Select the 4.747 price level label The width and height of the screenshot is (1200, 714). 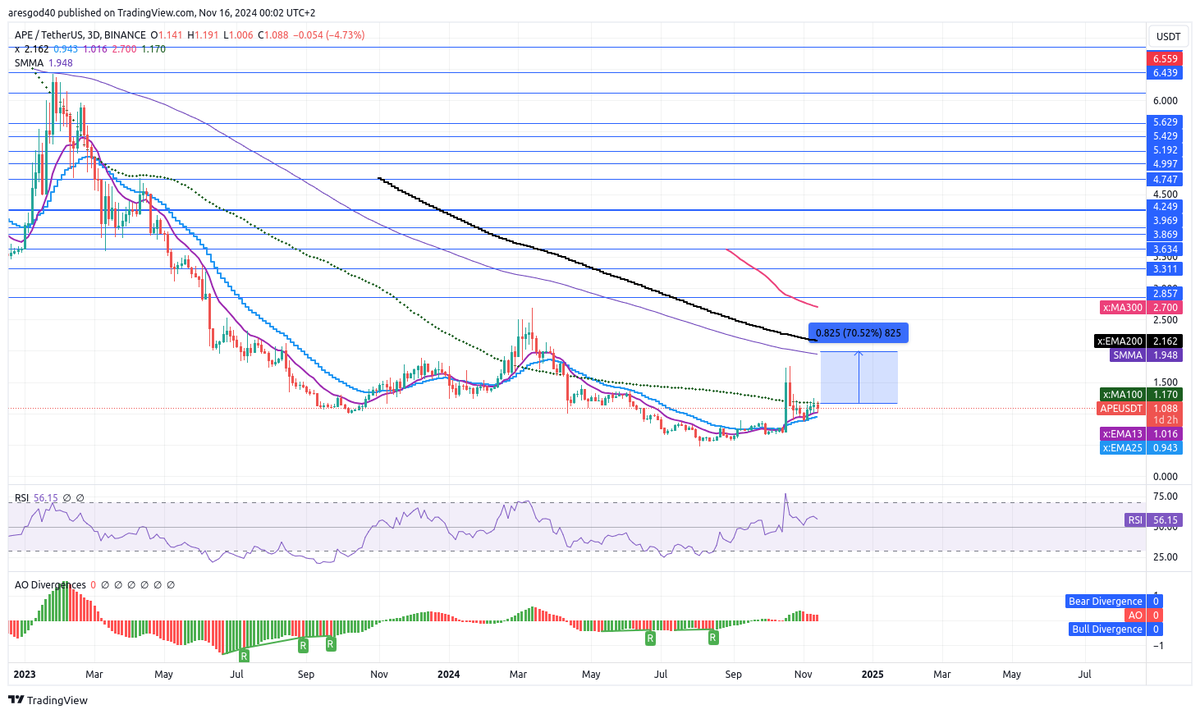tap(1167, 180)
